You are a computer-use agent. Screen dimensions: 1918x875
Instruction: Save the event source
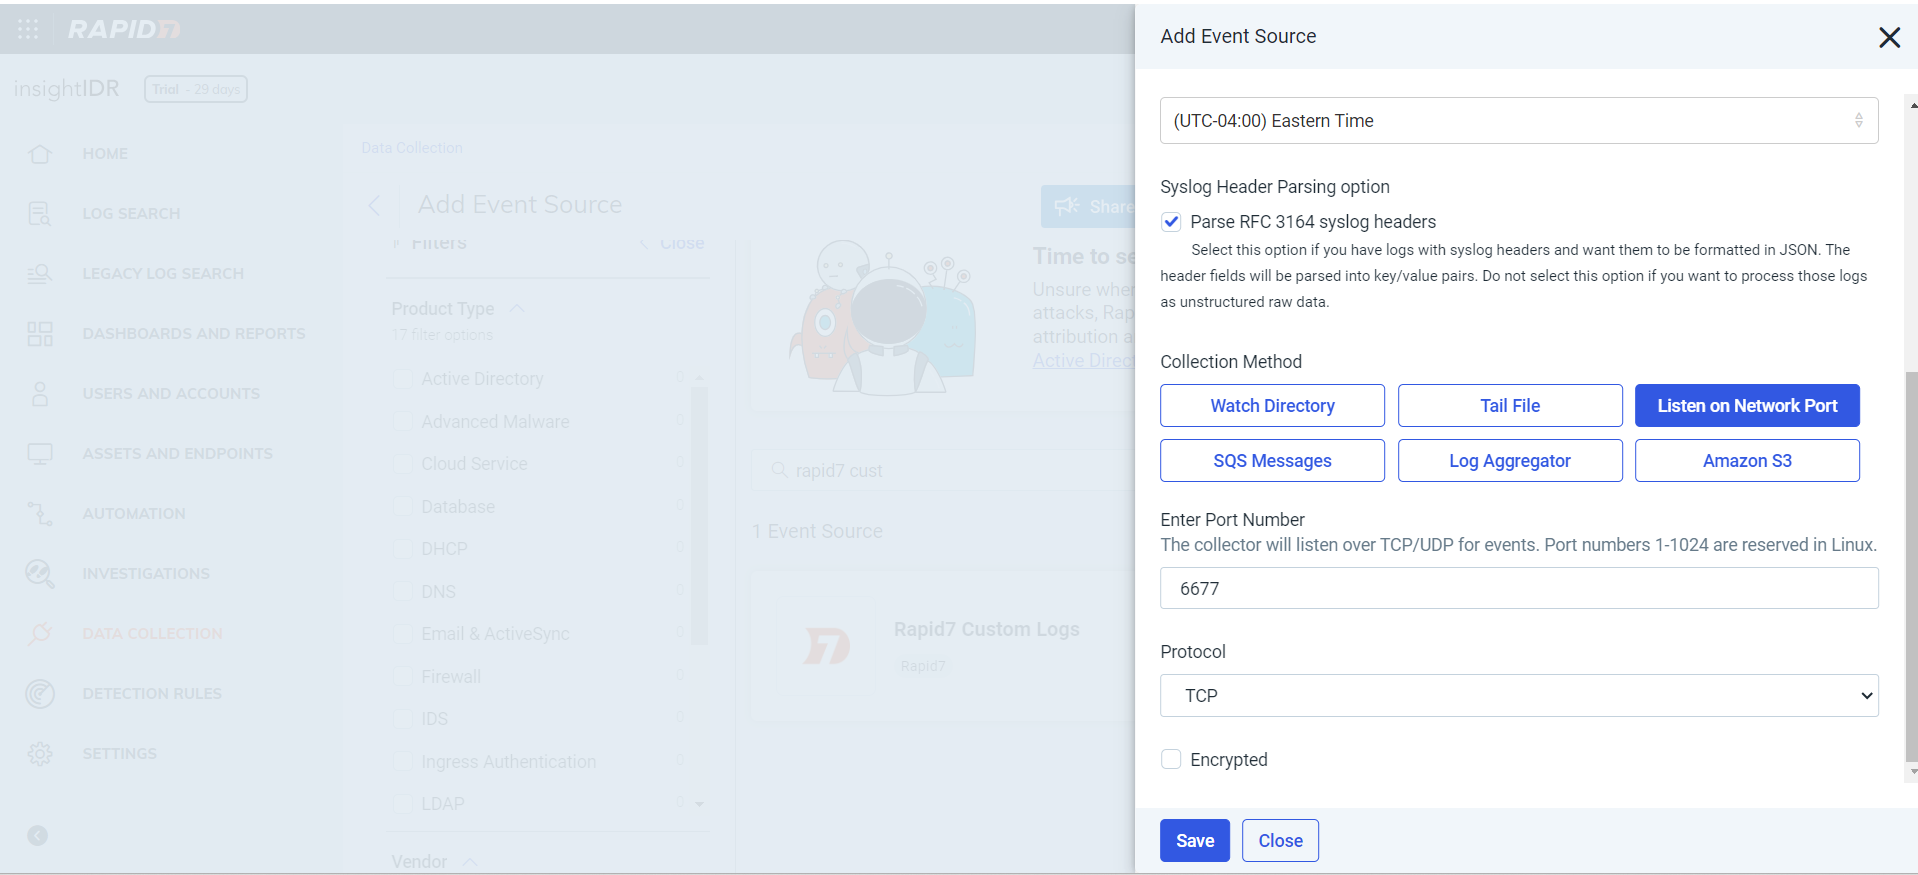[x=1195, y=841]
